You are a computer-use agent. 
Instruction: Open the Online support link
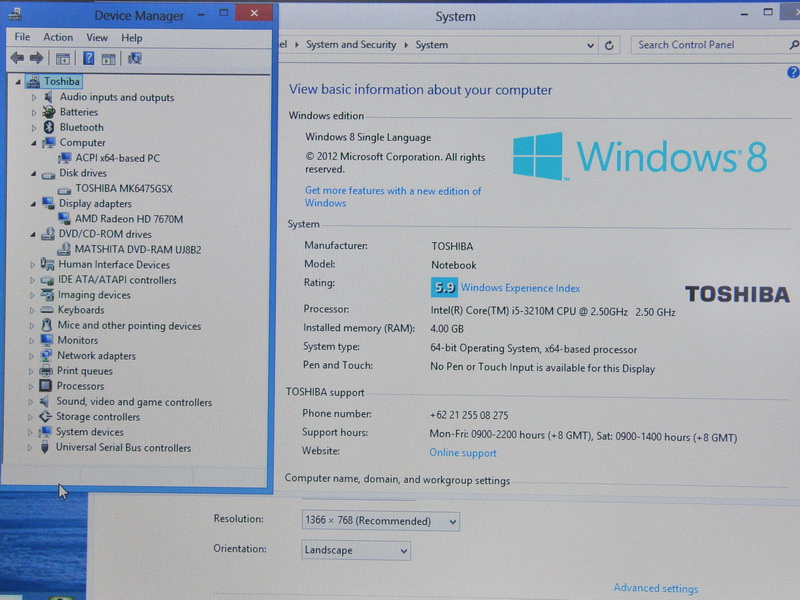point(463,453)
